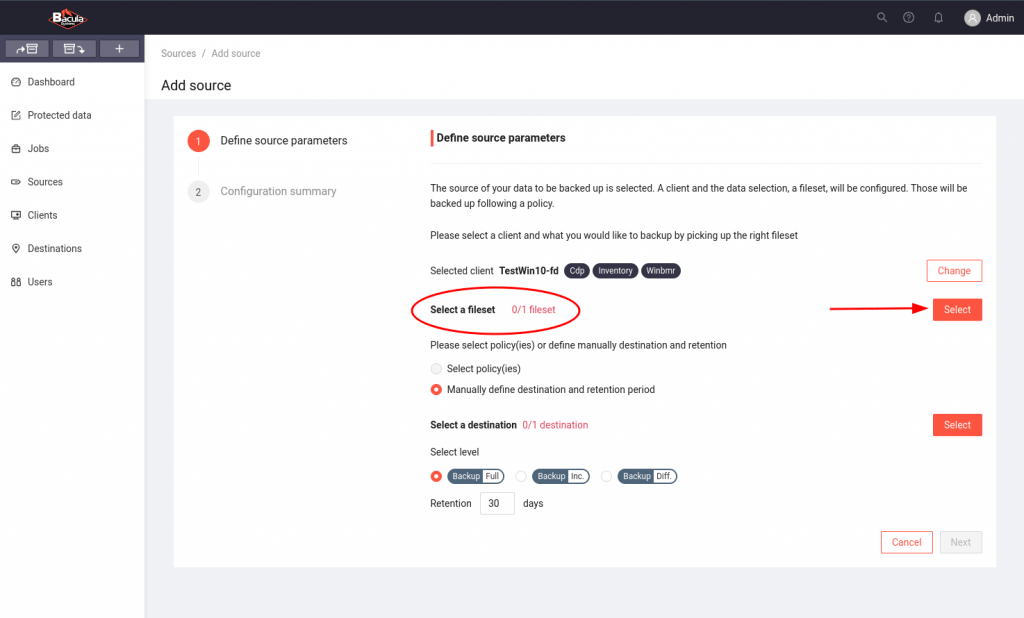
Task: Select 'Manually define destination and retention period'
Action: pyautogui.click(x=436, y=390)
